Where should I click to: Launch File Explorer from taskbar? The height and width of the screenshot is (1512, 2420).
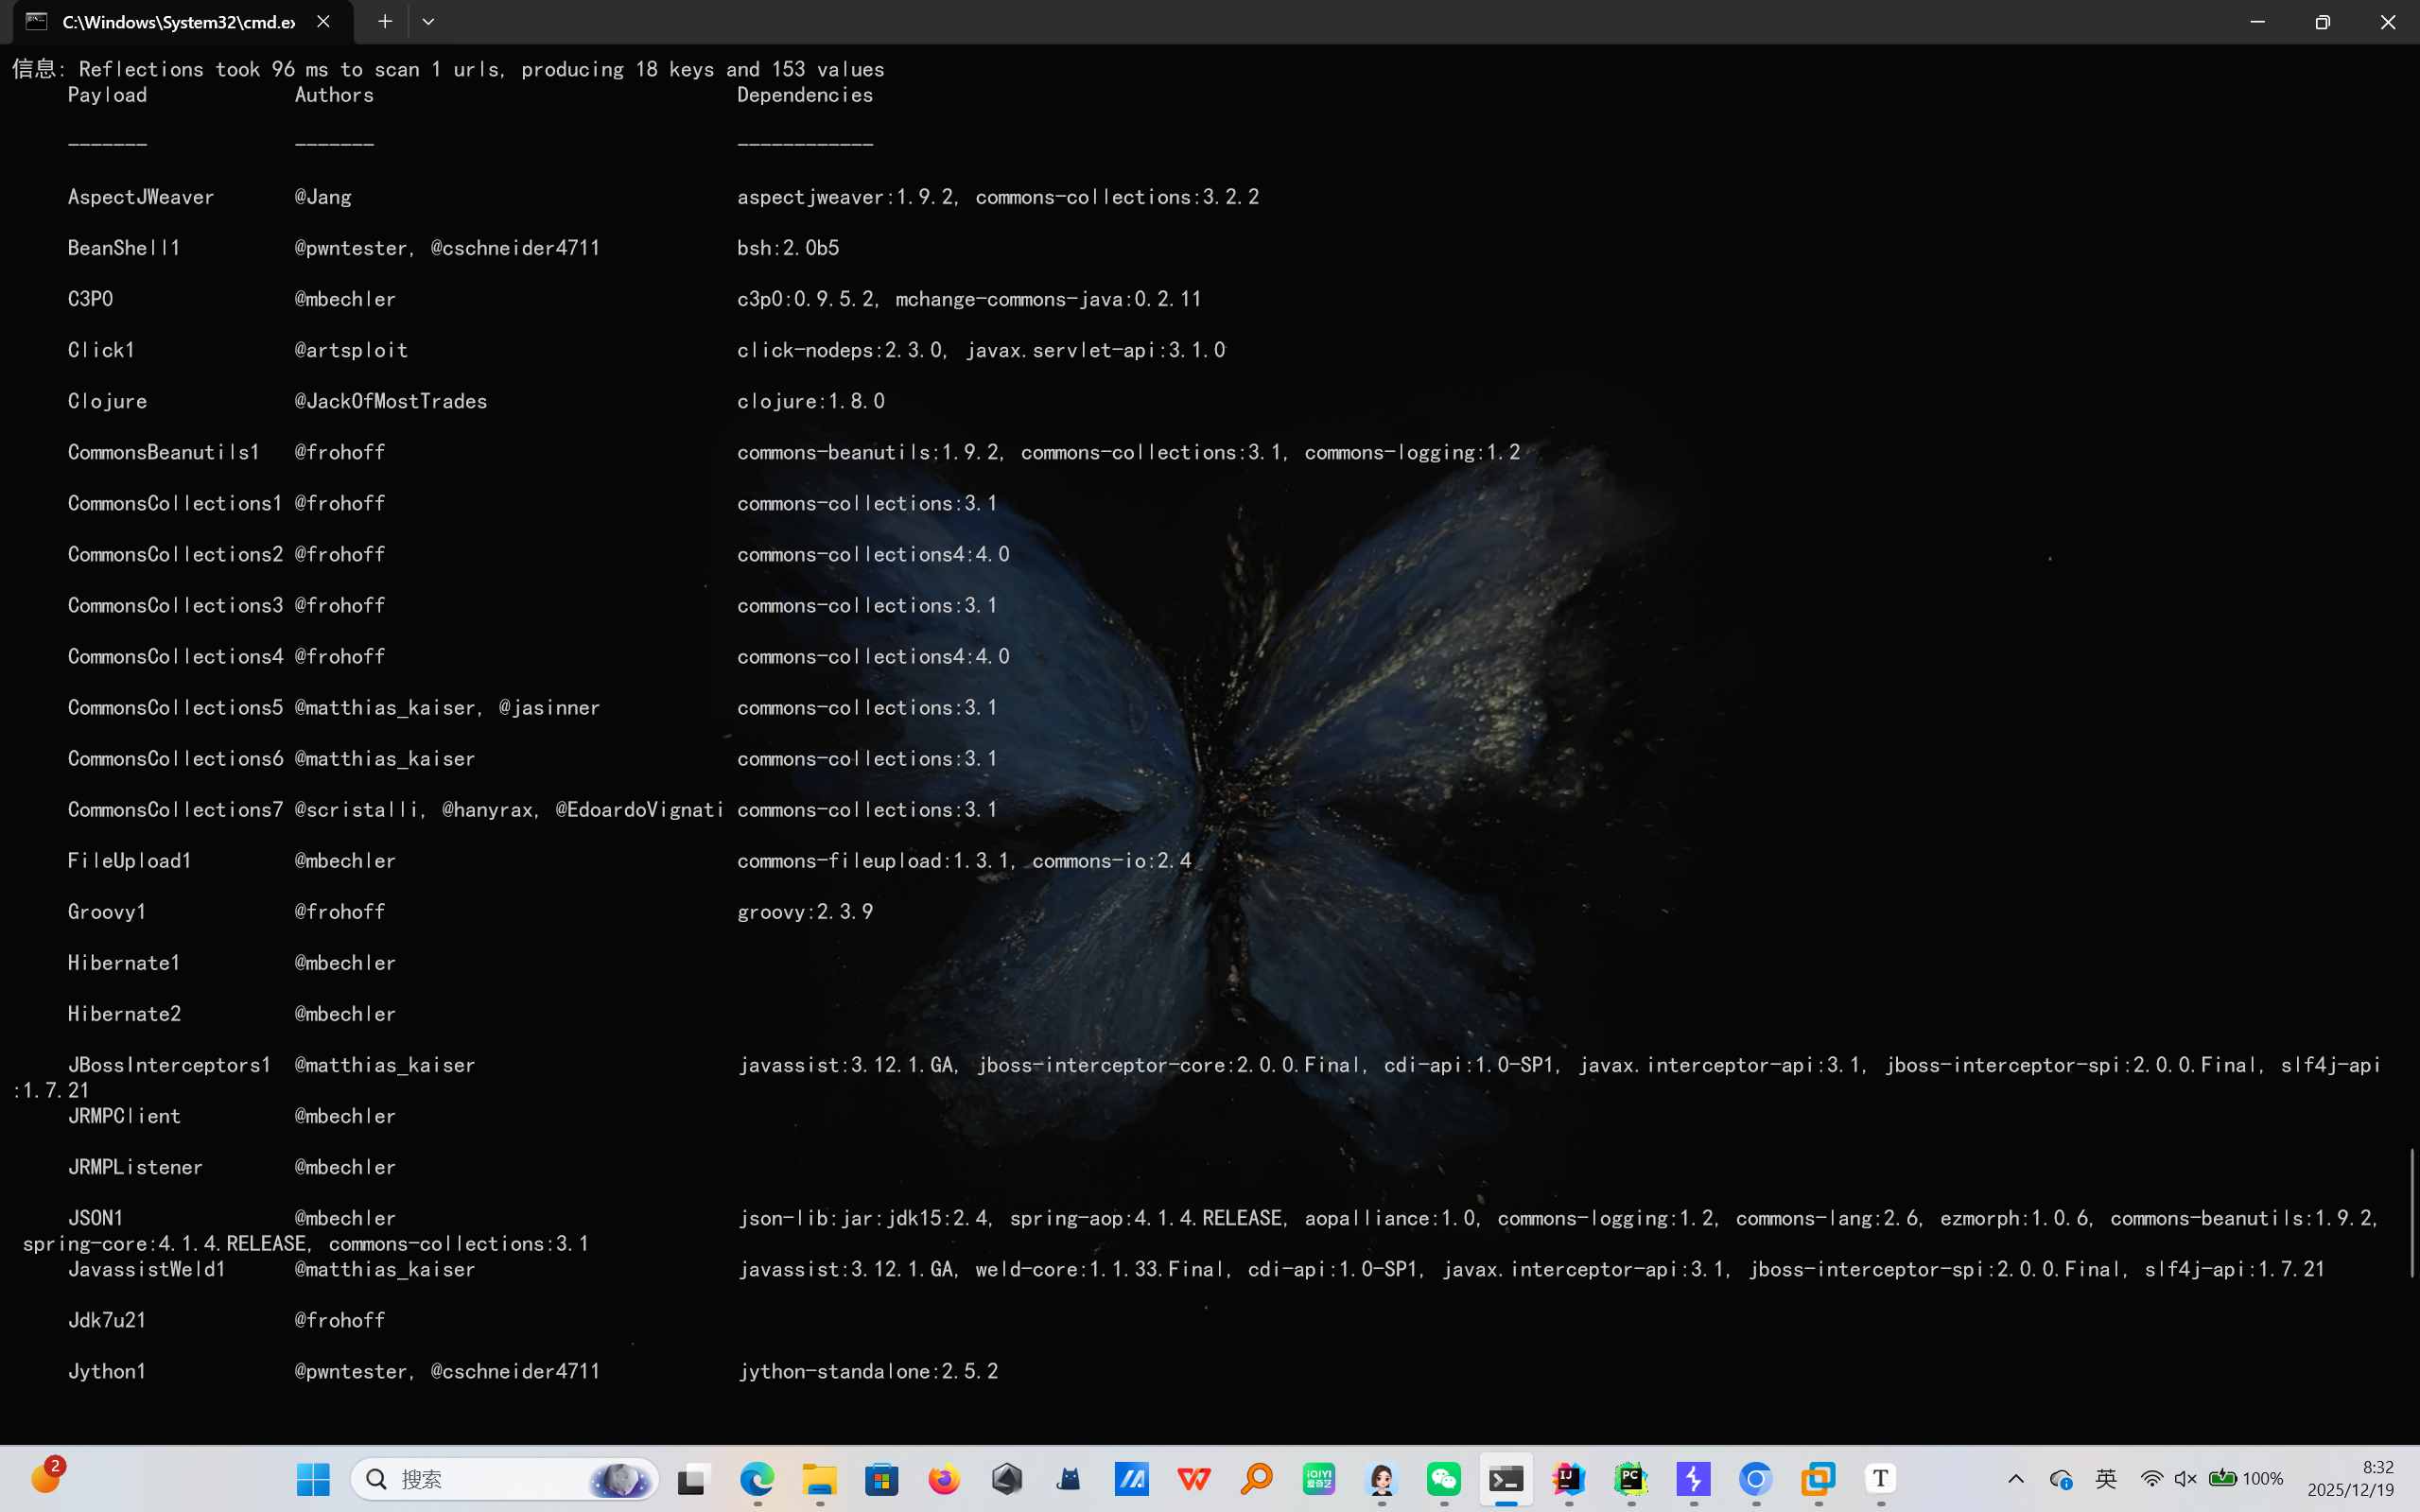pos(819,1479)
